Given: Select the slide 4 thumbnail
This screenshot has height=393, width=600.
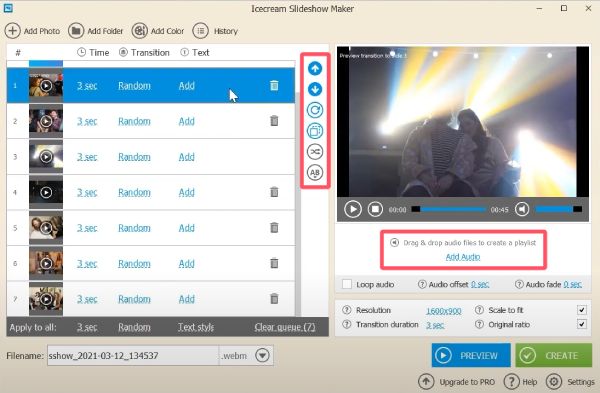Looking at the screenshot, I should [46, 192].
